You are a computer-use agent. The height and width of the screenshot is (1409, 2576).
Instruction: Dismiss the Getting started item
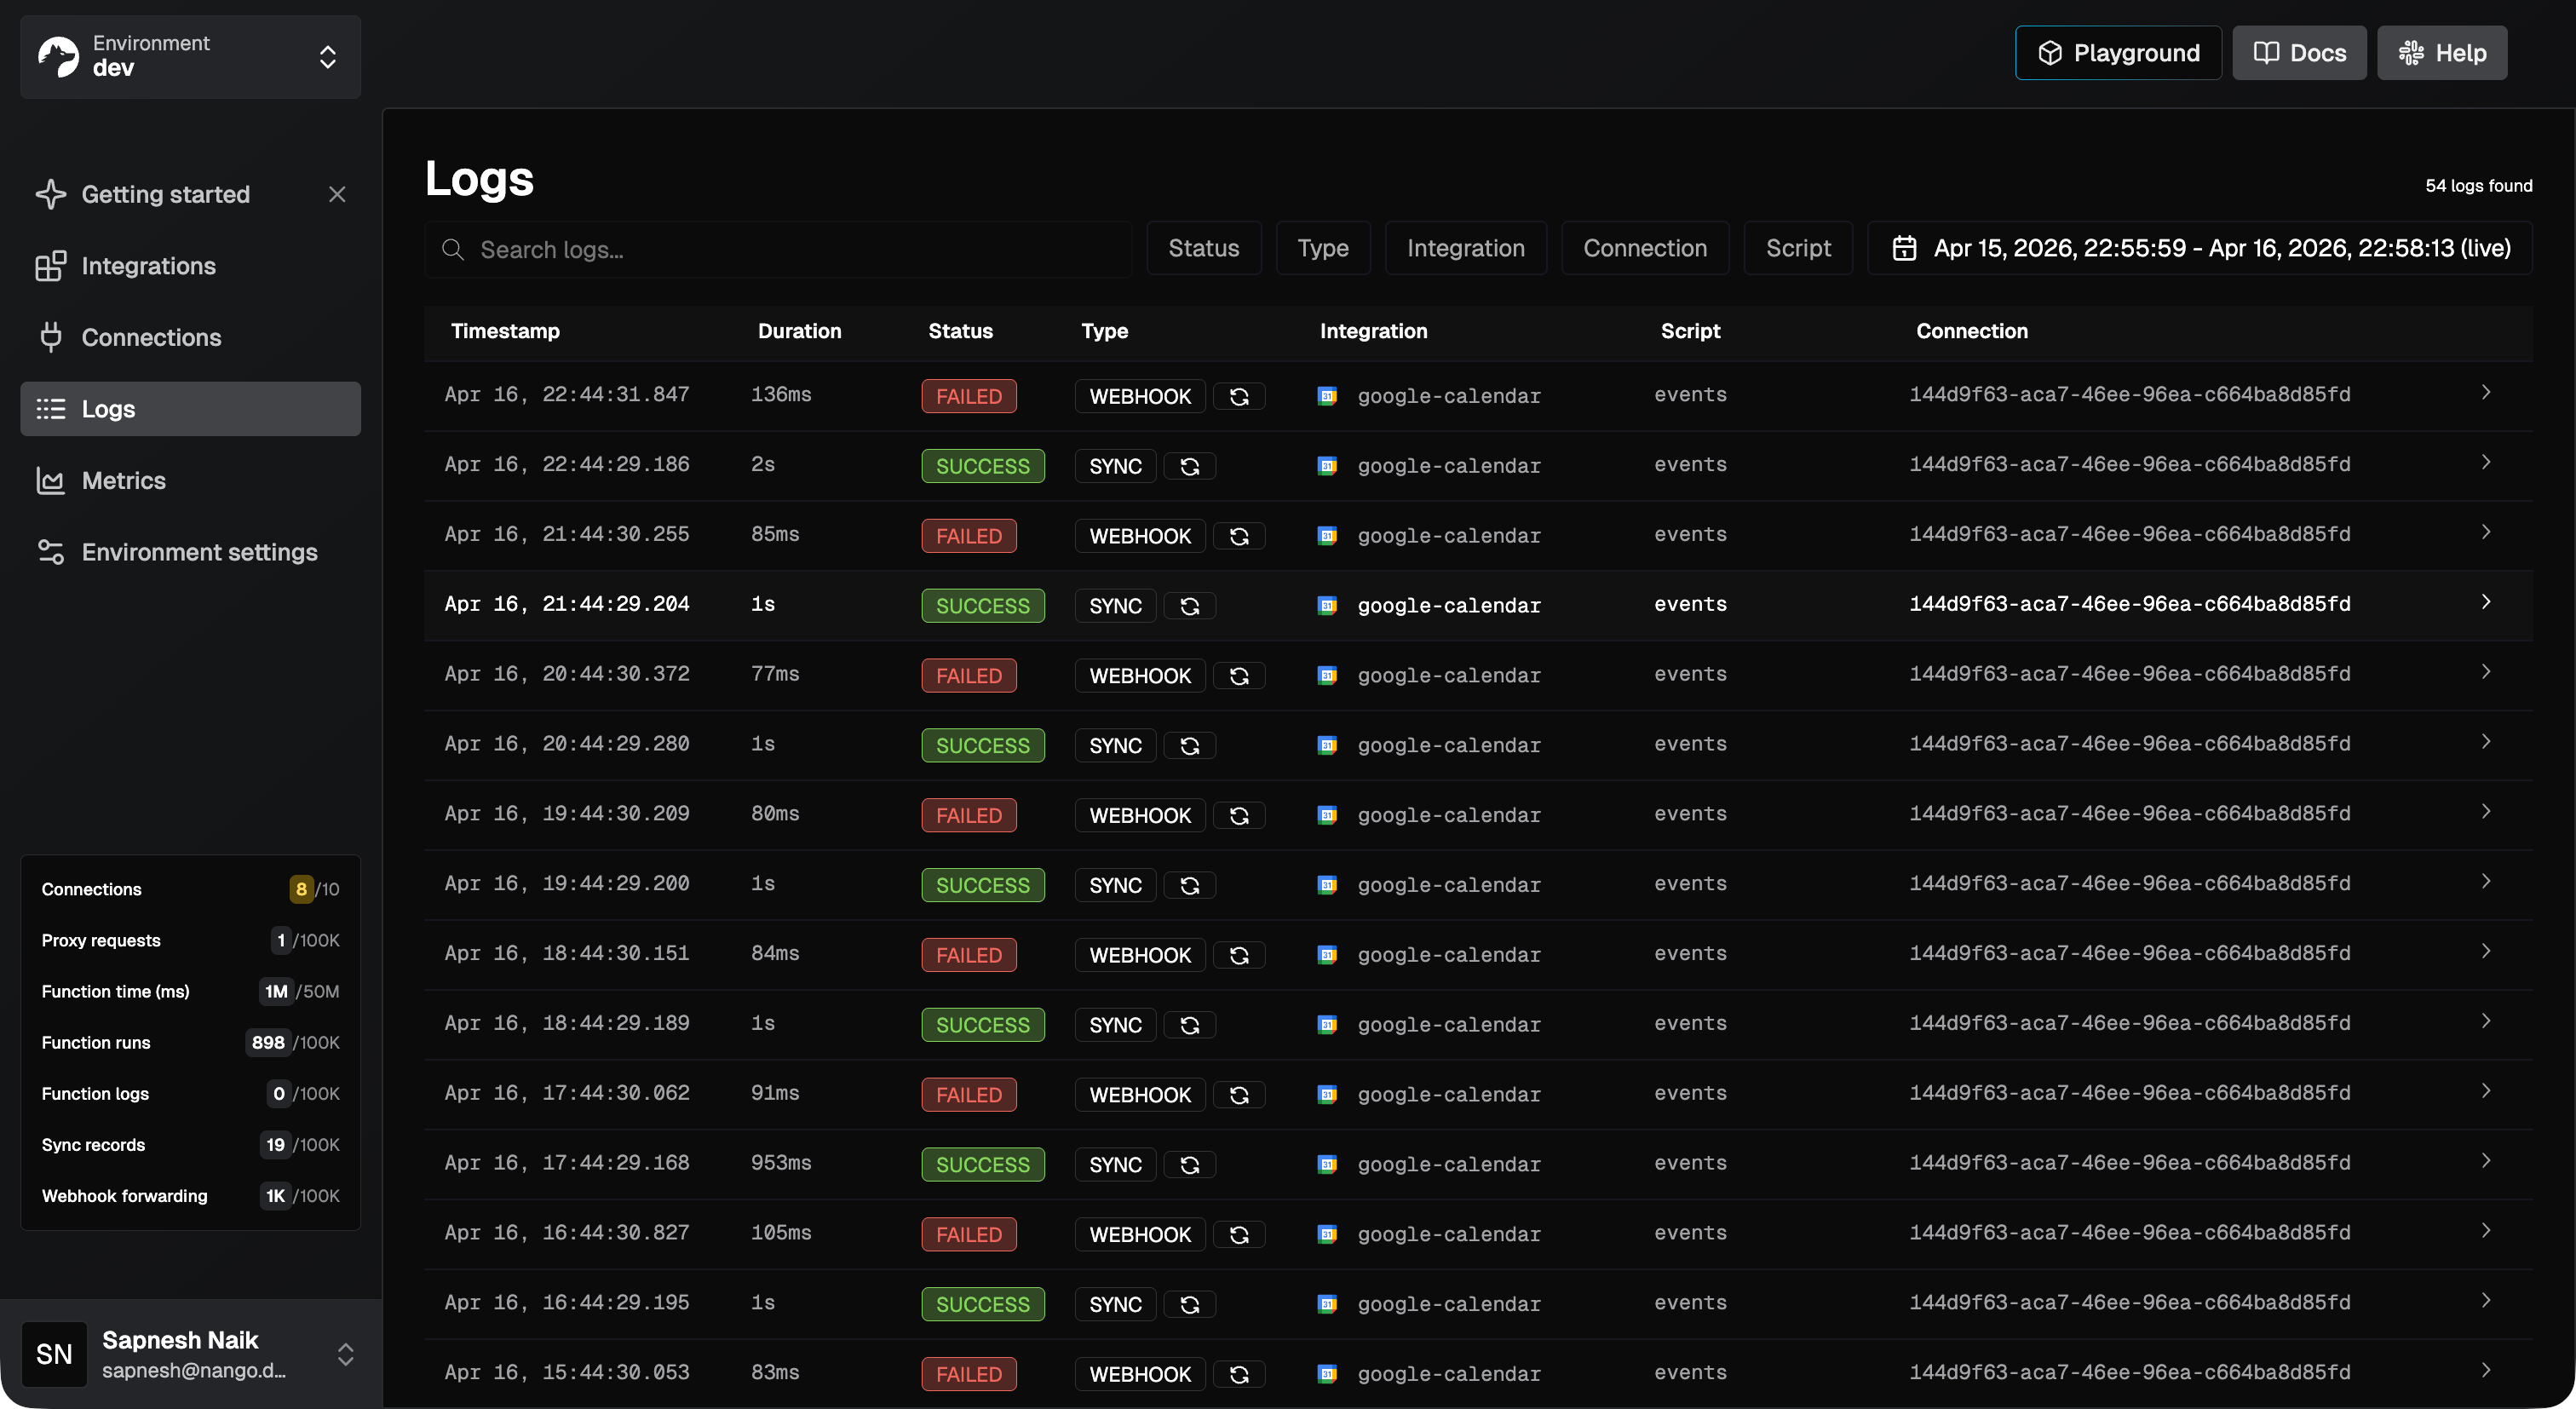[337, 194]
